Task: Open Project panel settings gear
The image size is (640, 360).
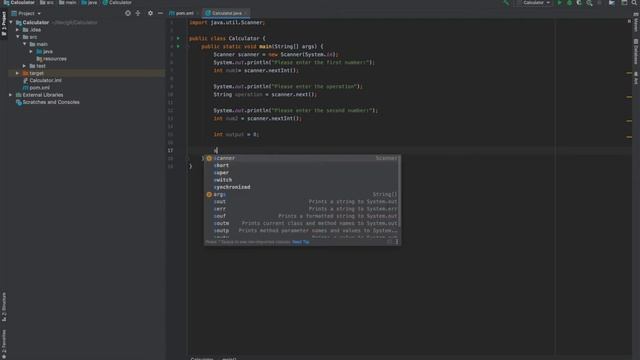Action: coord(150,13)
